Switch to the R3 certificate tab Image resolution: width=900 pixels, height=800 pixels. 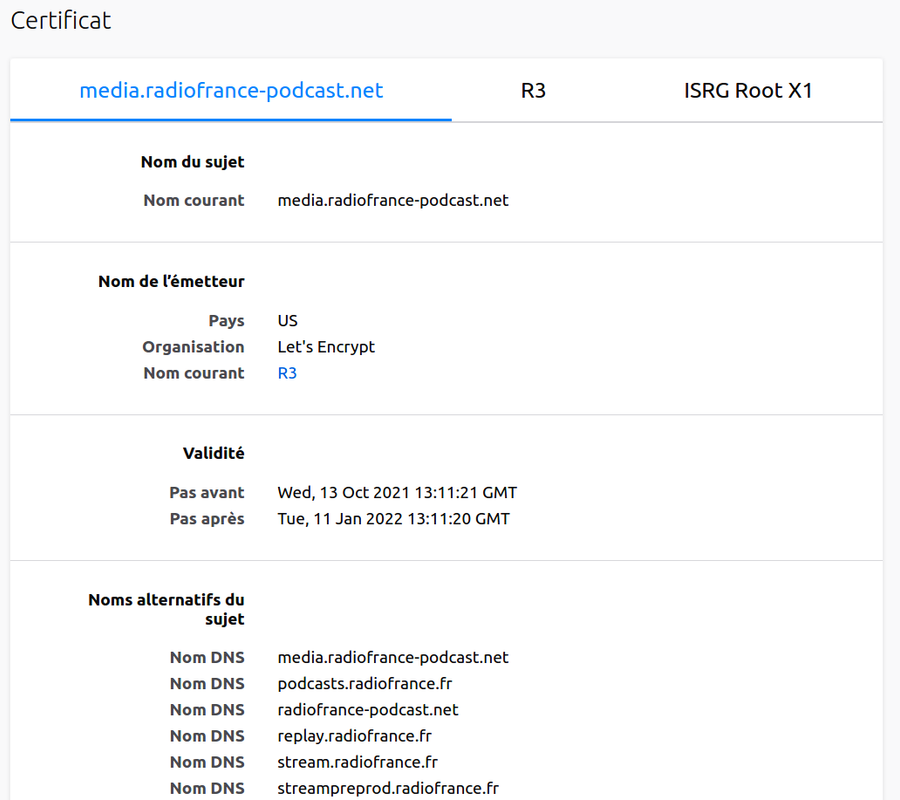533,91
